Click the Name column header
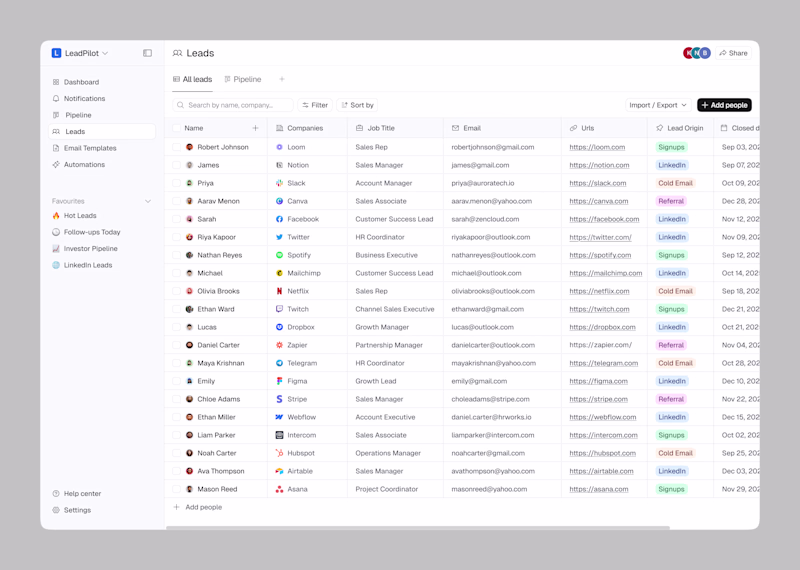This screenshot has width=800, height=570. point(194,128)
